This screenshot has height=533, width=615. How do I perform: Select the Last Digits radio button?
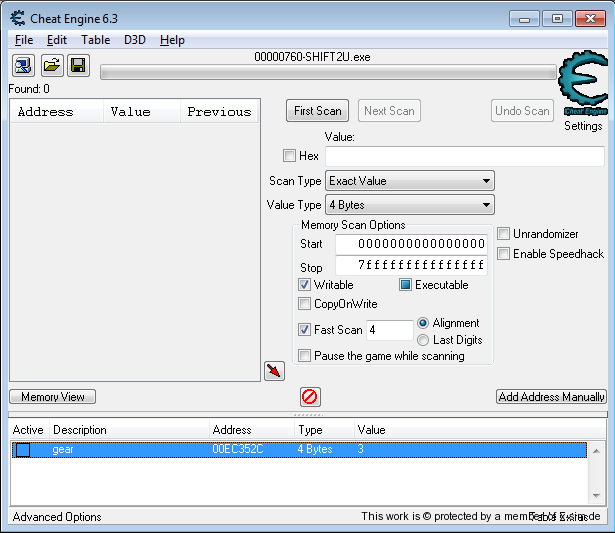coord(423,340)
